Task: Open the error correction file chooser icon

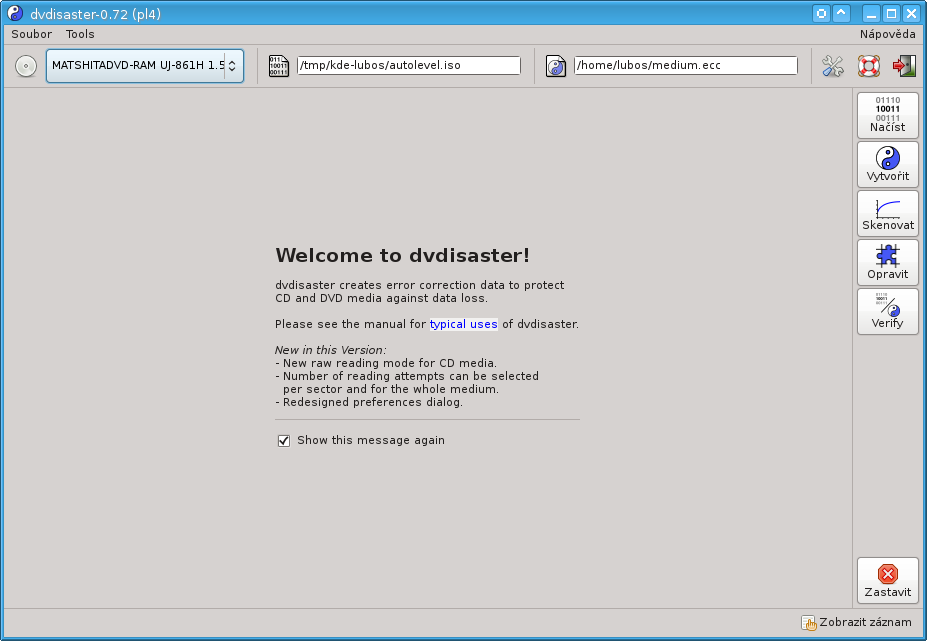Action: pyautogui.click(x=556, y=66)
